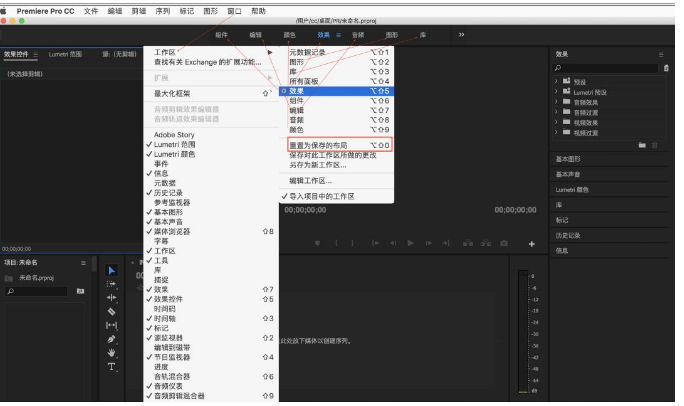Screen dimensions: 684x406
Task: Expand the Lumetri 预设 folder
Action: point(556,92)
